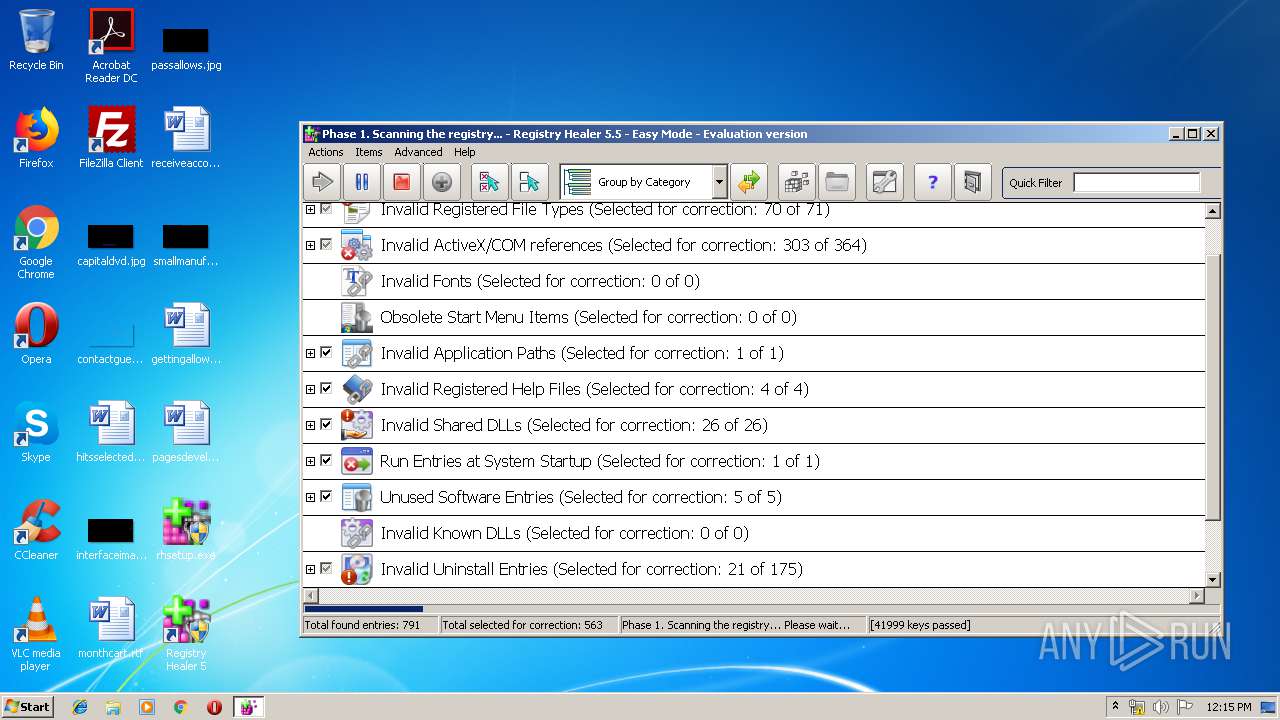Click the Windows Start button
This screenshot has width=1280, height=720.
point(28,706)
